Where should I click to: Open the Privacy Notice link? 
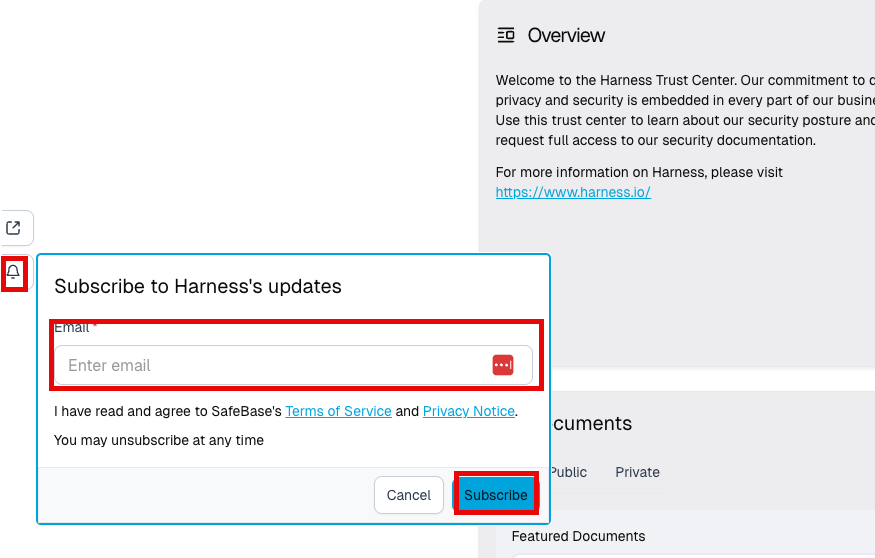pyautogui.click(x=469, y=411)
